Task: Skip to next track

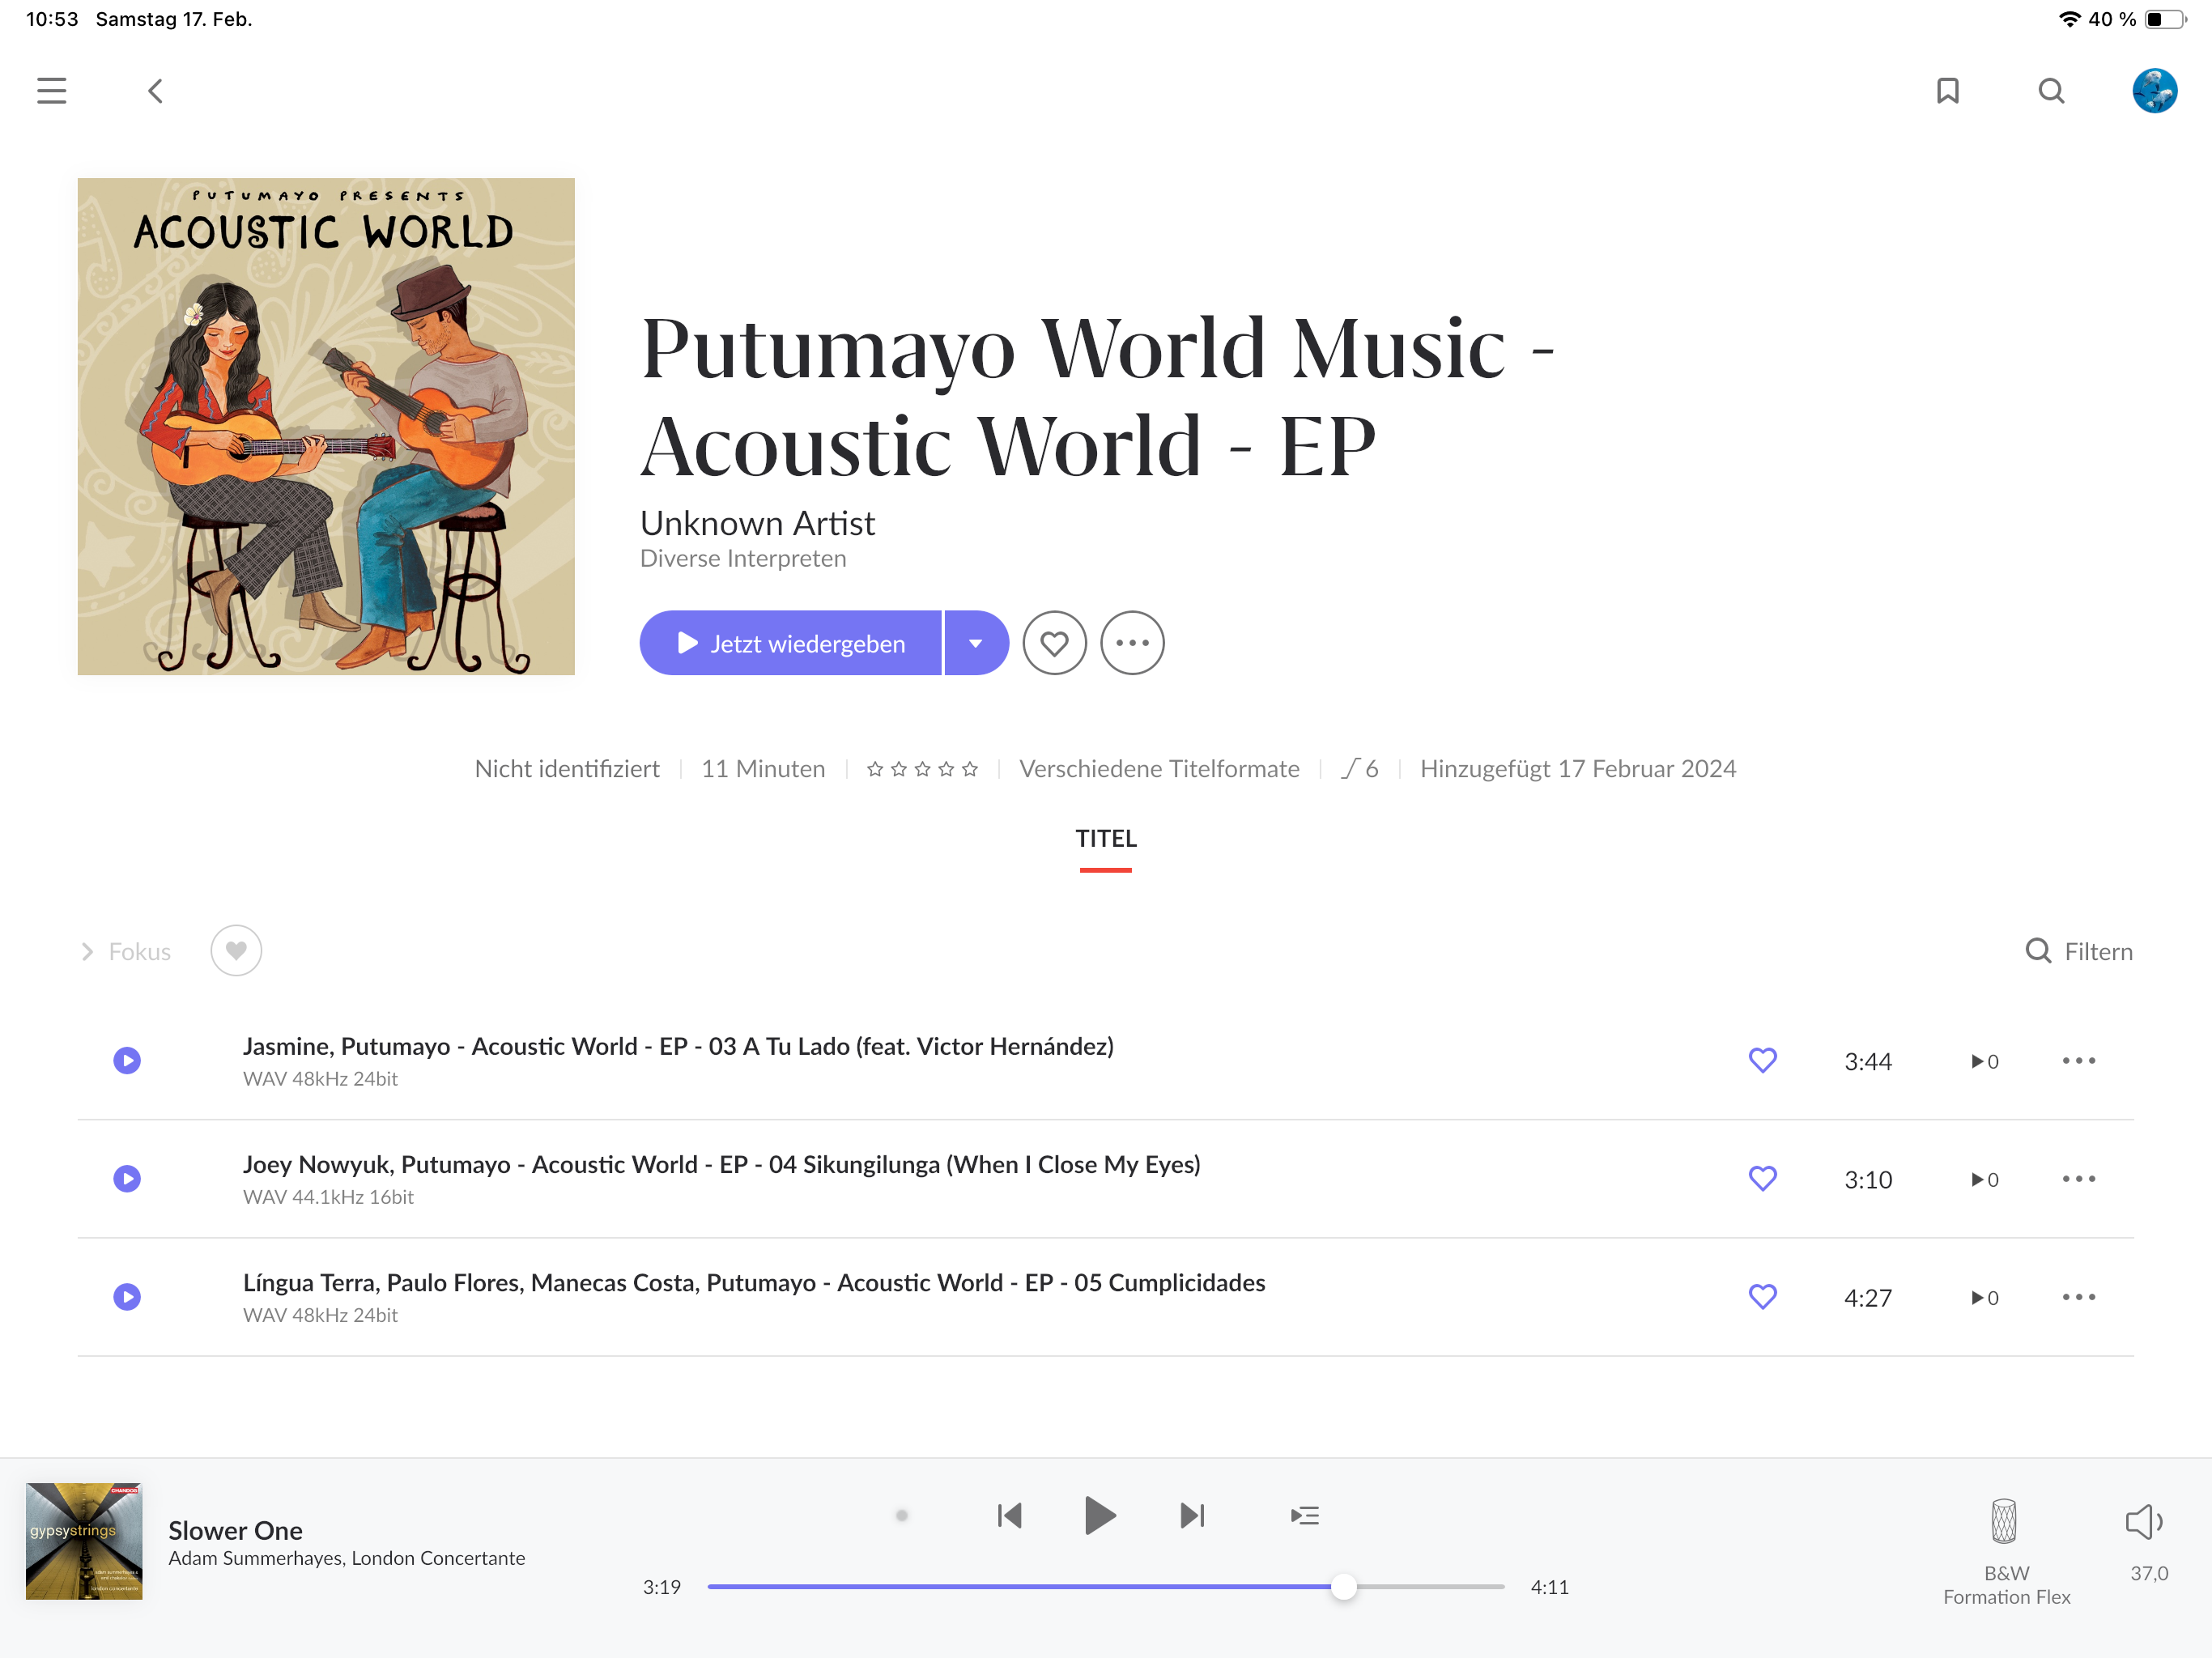Action: [1192, 1515]
